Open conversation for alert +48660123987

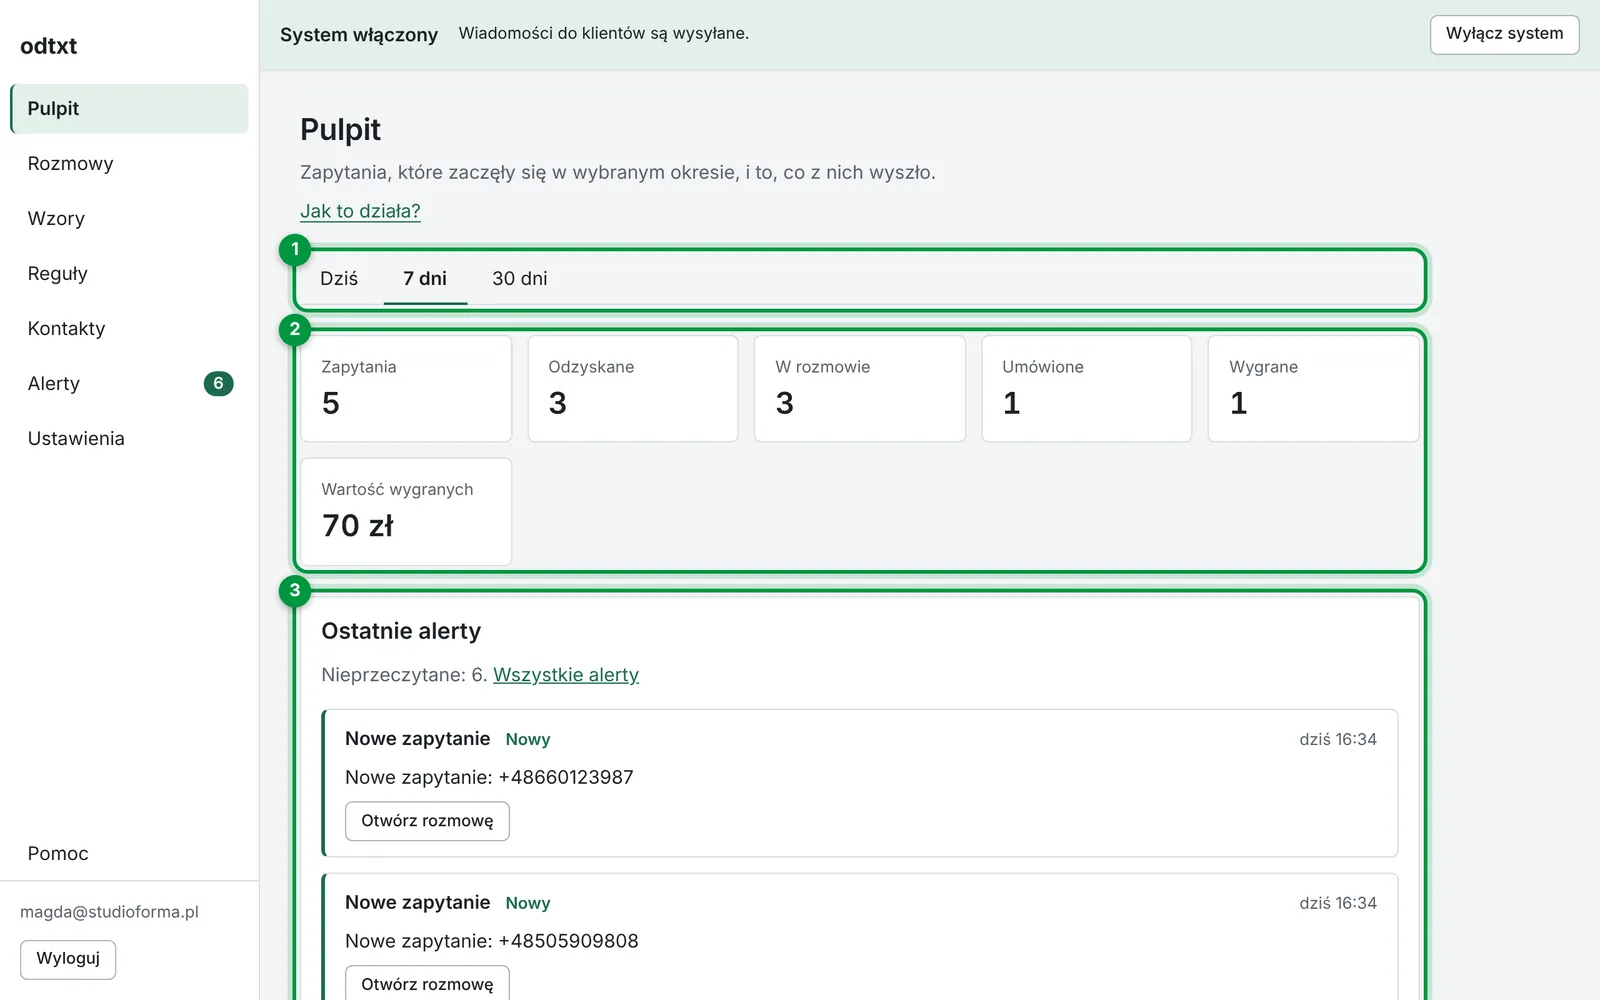[427, 821]
